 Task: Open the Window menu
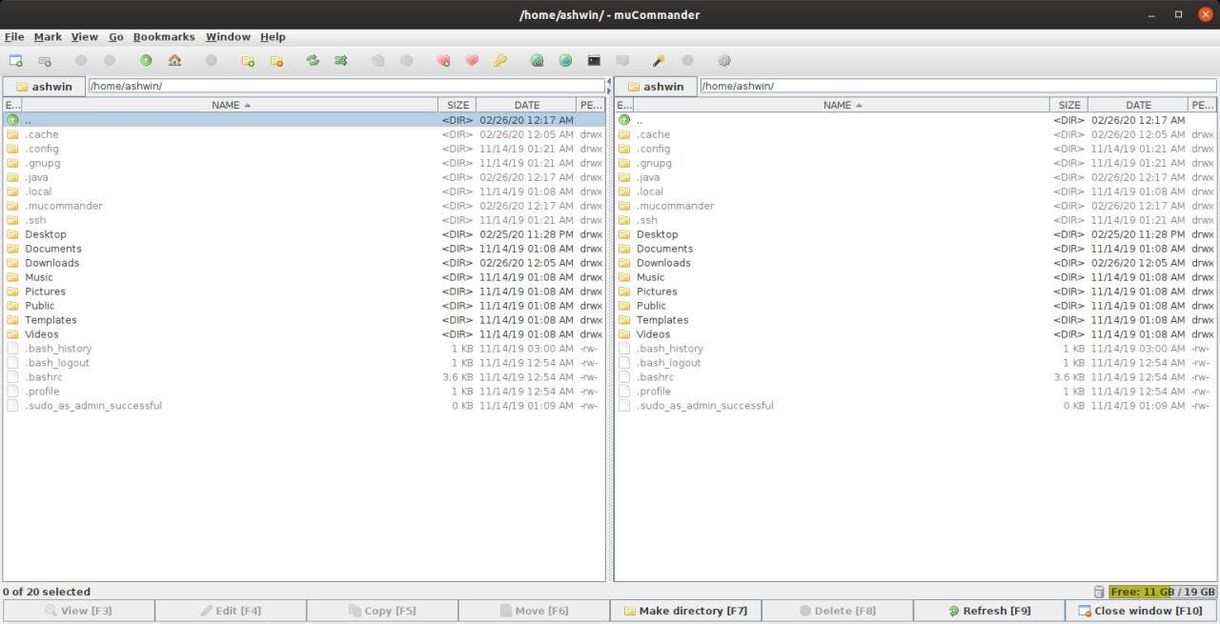(228, 37)
